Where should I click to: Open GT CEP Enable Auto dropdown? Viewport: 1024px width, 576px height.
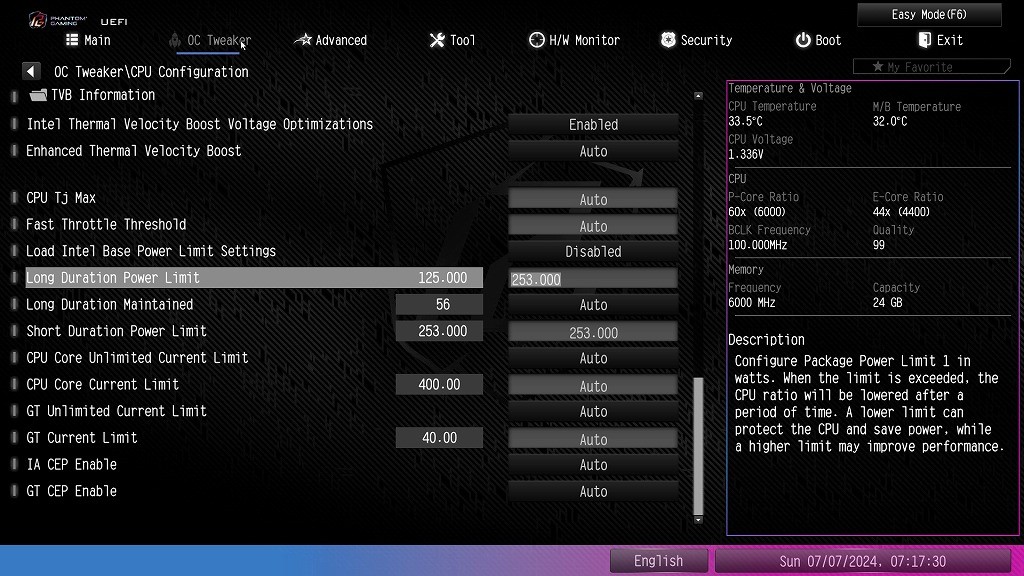[593, 492]
